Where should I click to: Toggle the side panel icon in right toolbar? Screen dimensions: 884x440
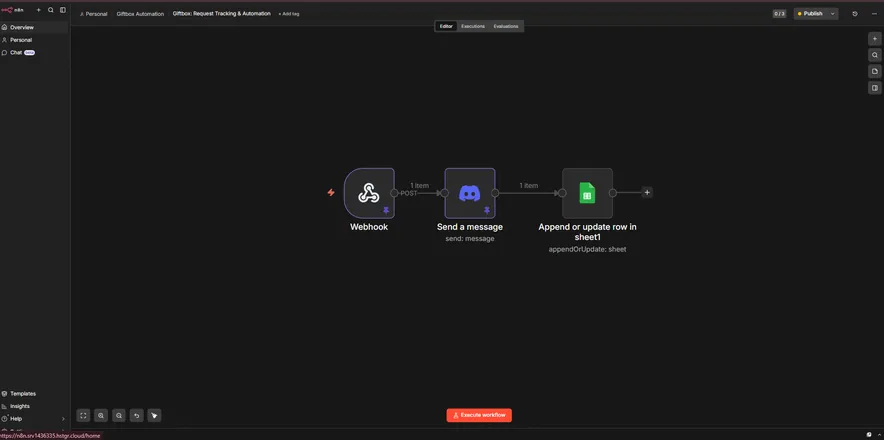(x=874, y=88)
